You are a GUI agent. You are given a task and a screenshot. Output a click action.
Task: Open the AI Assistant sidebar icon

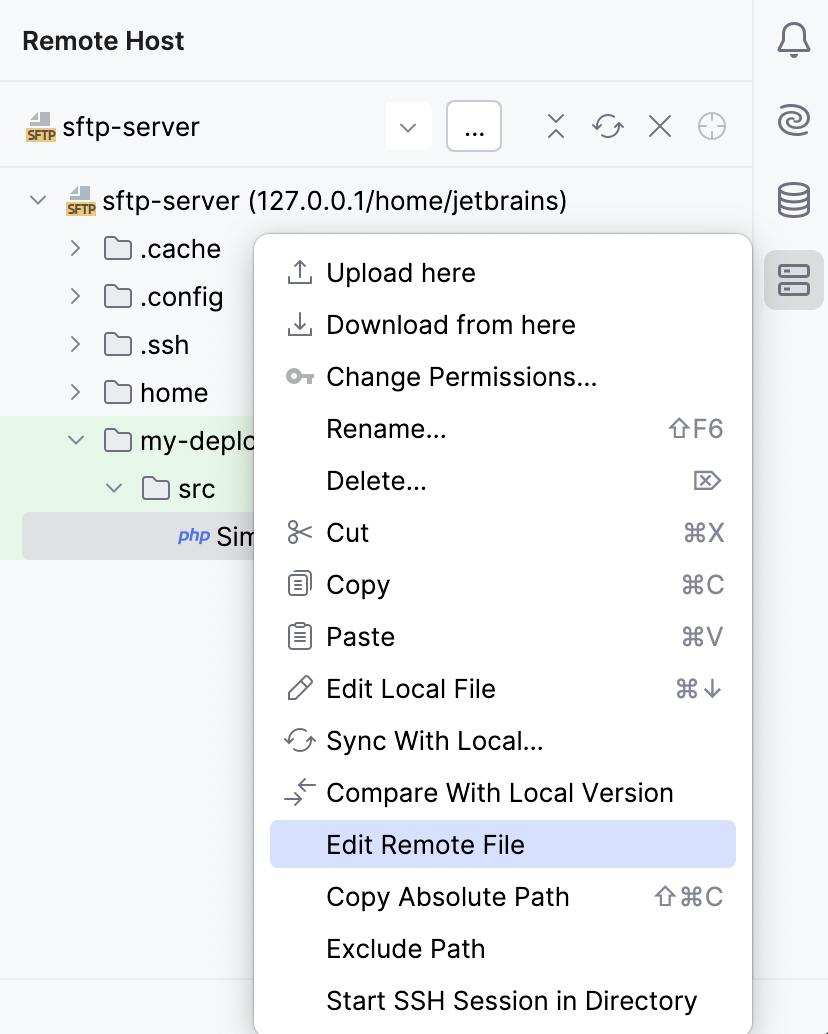pos(793,120)
